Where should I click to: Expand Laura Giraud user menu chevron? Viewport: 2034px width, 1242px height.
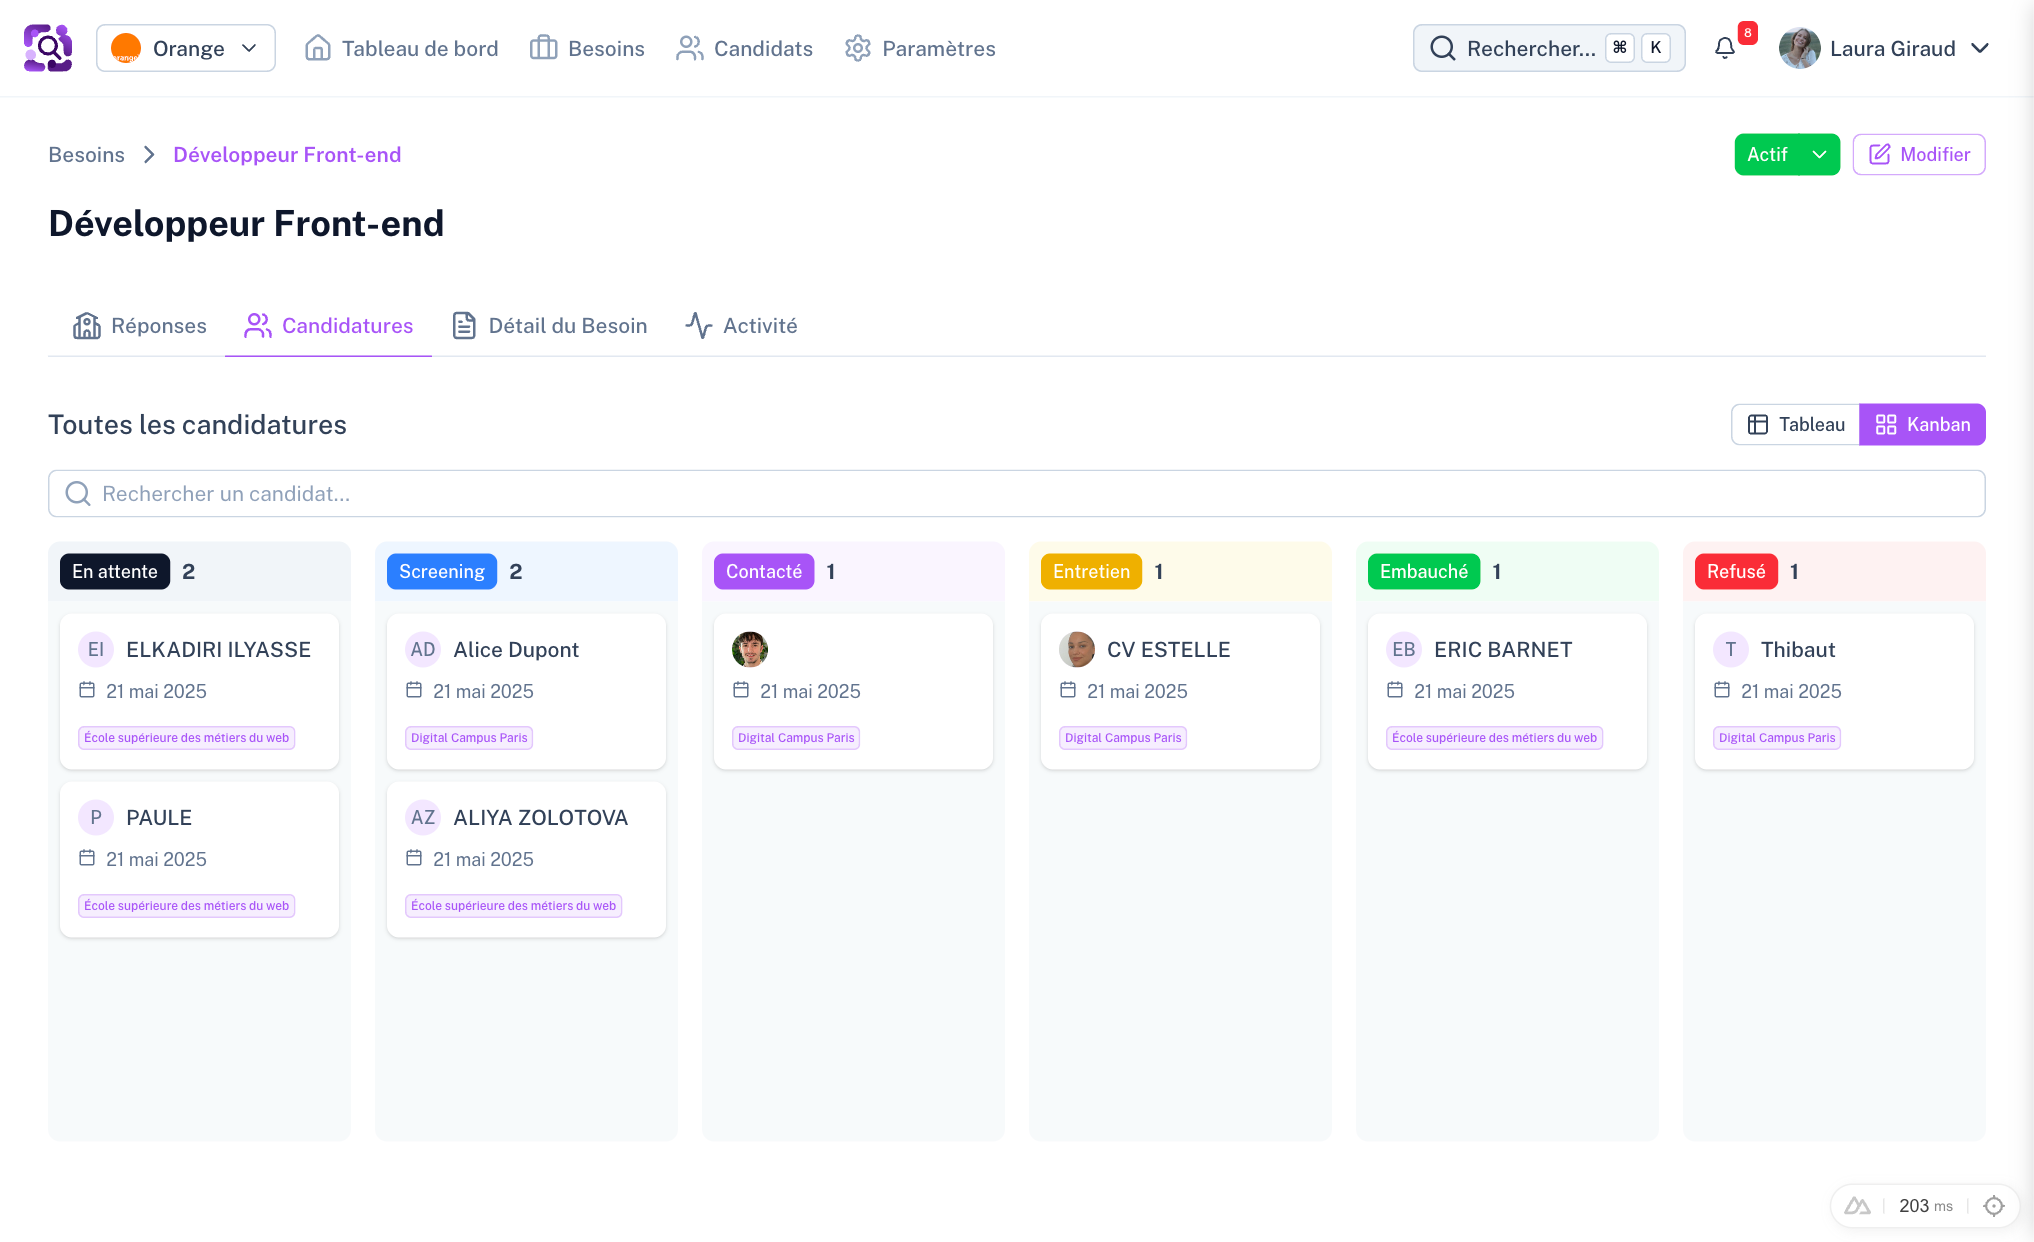point(1980,48)
